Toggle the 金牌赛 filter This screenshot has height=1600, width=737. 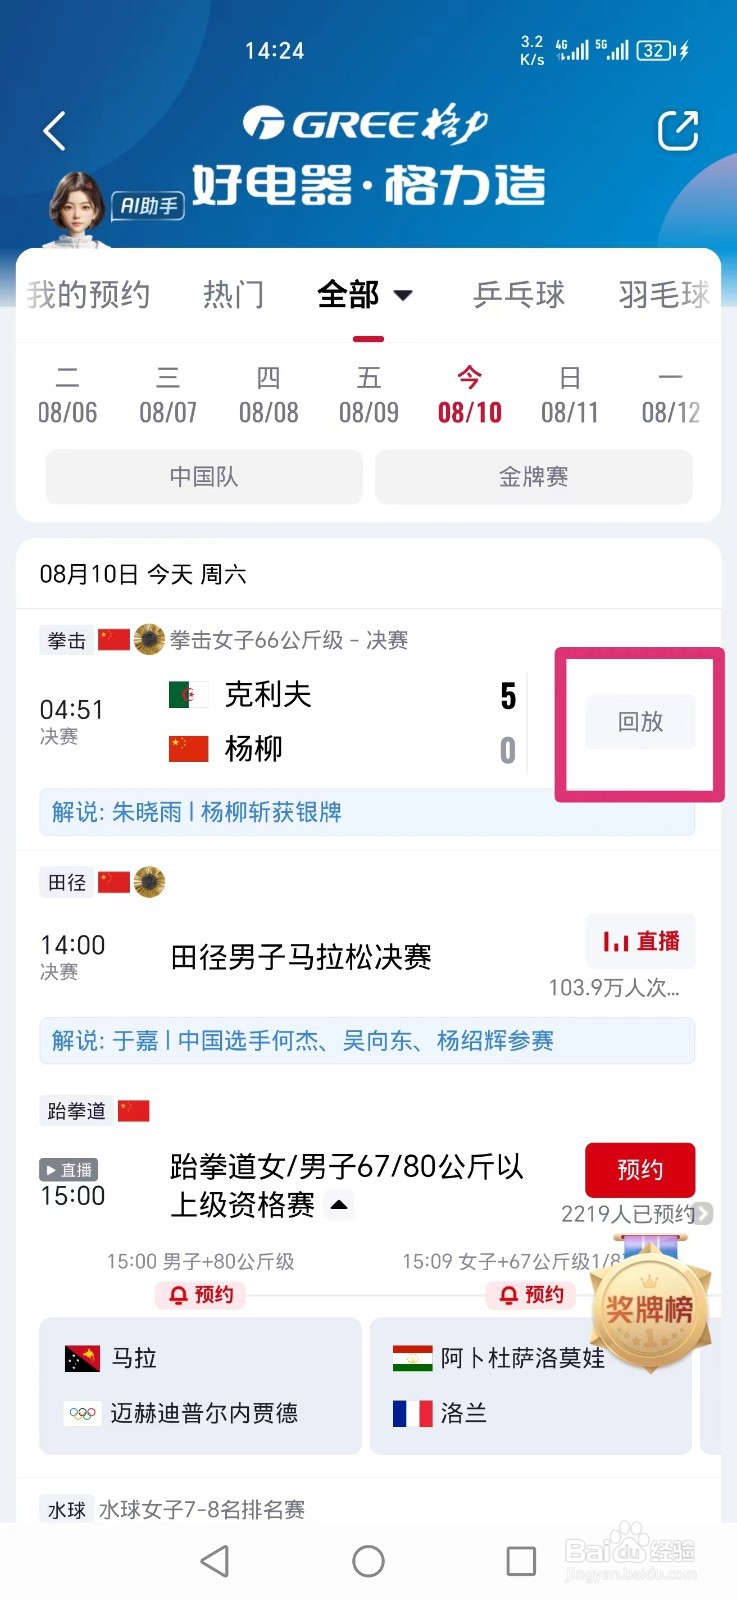click(533, 477)
